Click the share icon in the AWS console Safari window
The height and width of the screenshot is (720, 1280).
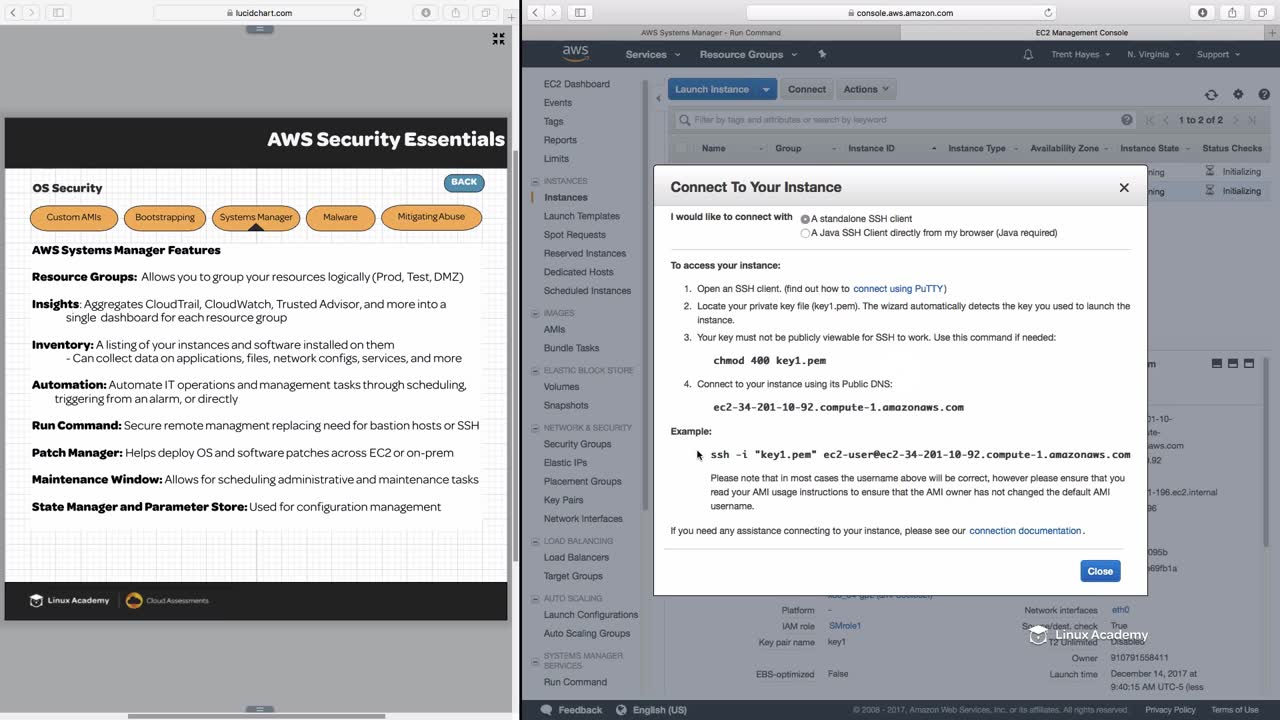pos(1232,13)
